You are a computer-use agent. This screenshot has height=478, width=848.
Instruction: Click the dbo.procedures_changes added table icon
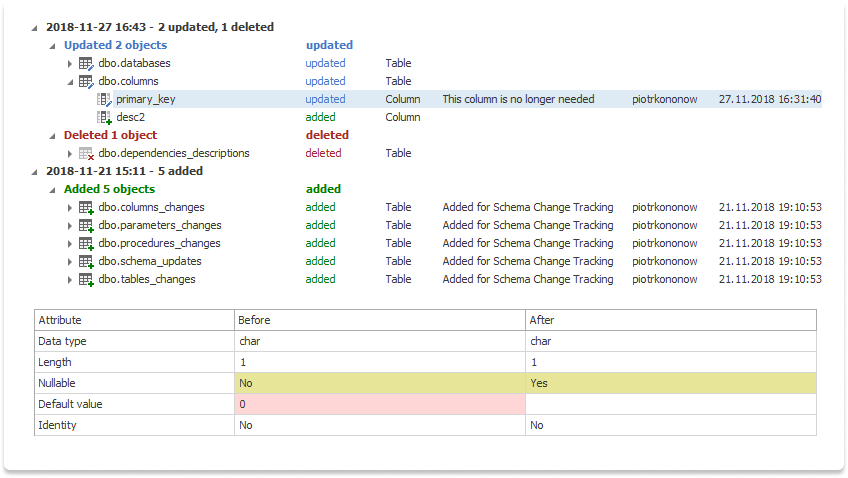[86, 244]
